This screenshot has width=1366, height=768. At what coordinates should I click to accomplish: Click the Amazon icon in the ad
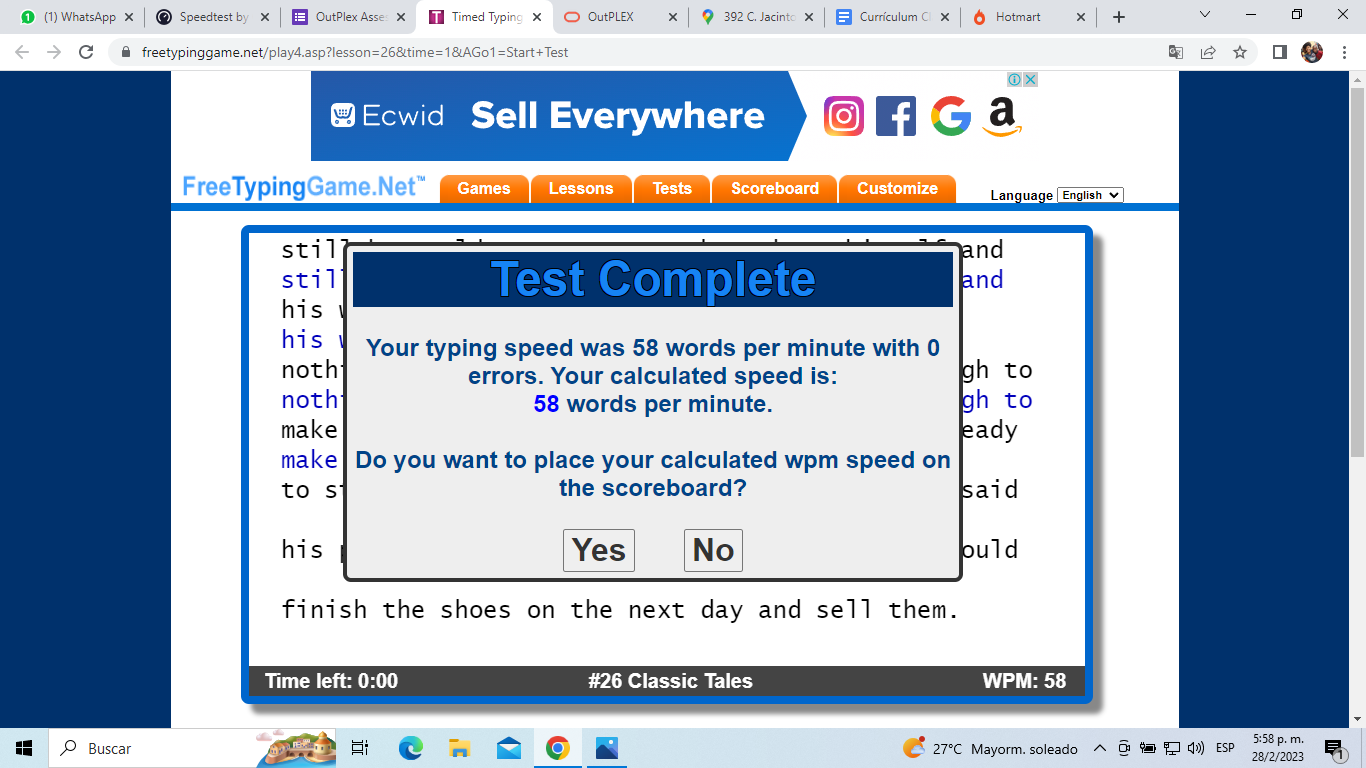pos(1002,116)
